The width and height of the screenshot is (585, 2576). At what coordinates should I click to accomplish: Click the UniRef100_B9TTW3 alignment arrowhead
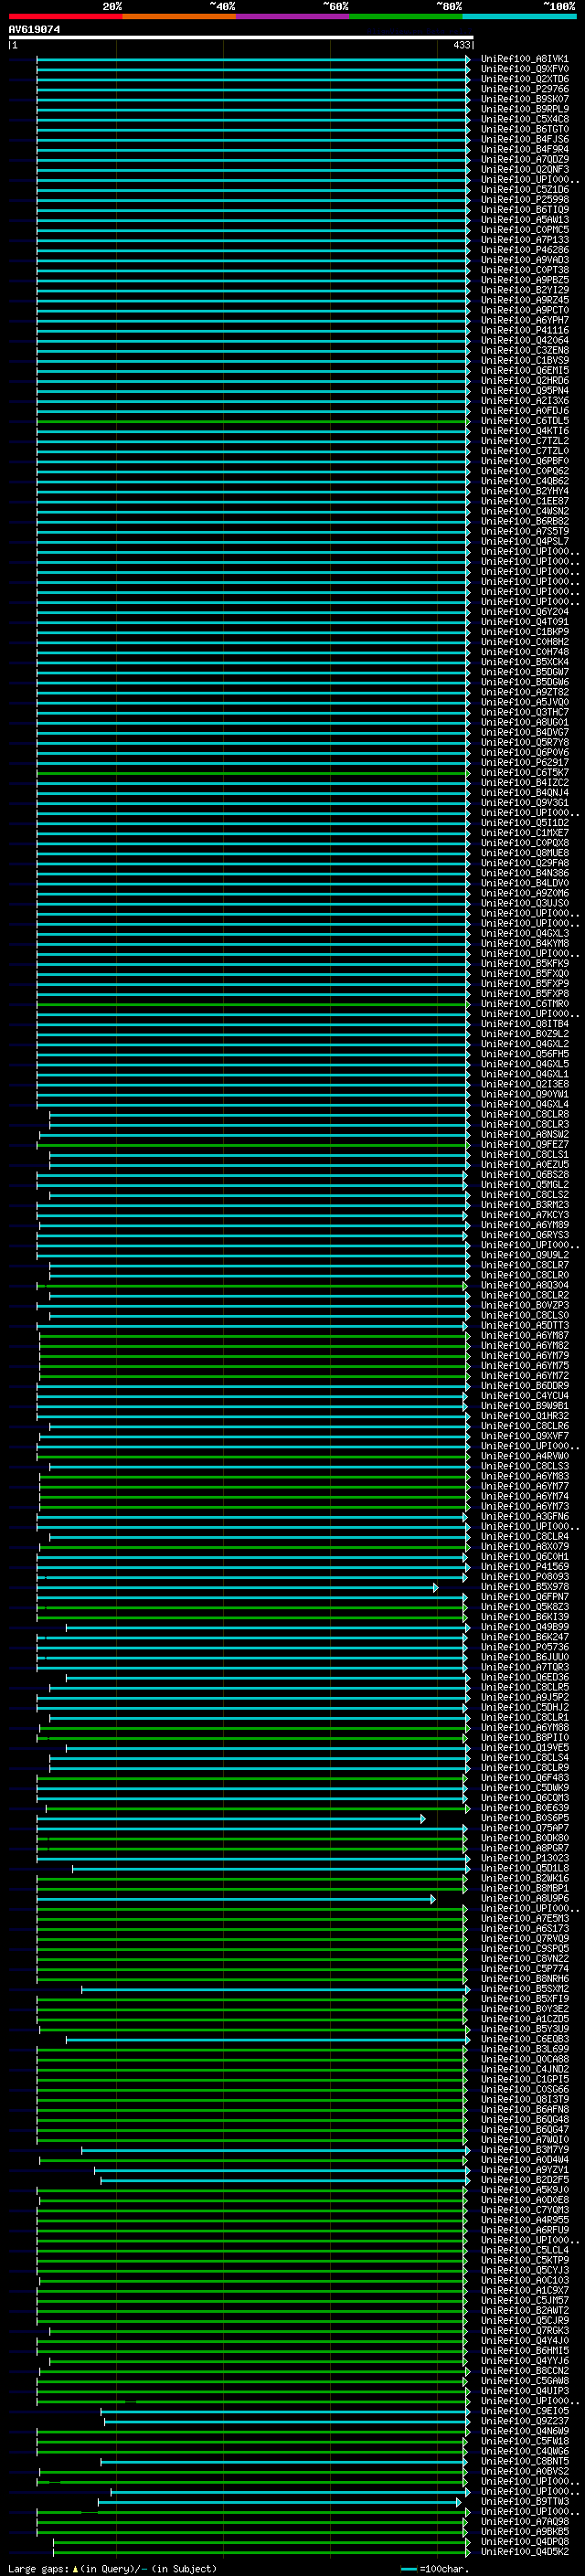(459, 2501)
